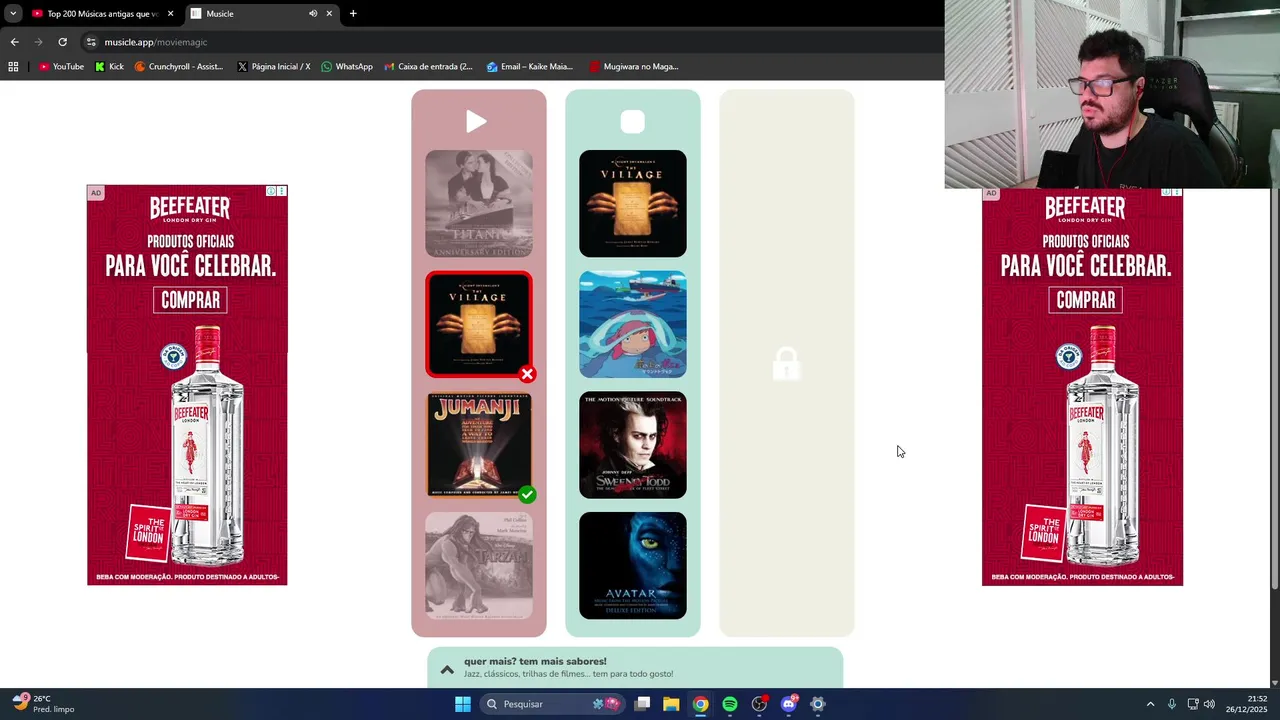
Task: Open the tab search dropdown
Action: 12,13
